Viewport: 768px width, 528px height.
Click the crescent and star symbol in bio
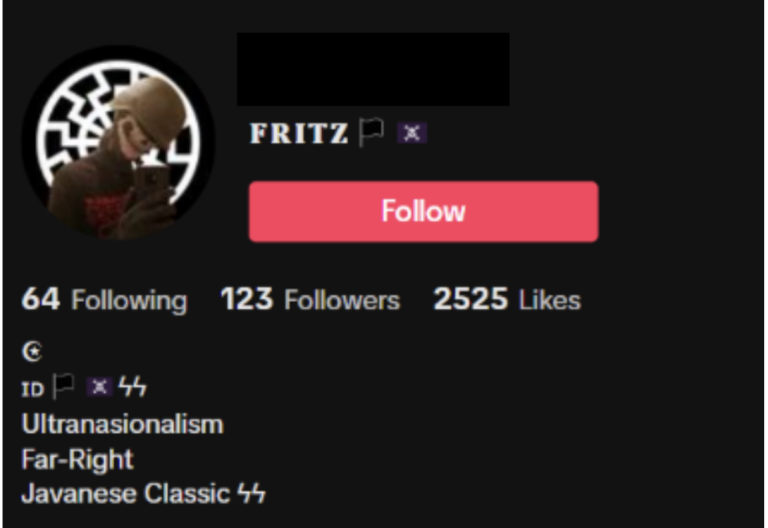pos(32,351)
